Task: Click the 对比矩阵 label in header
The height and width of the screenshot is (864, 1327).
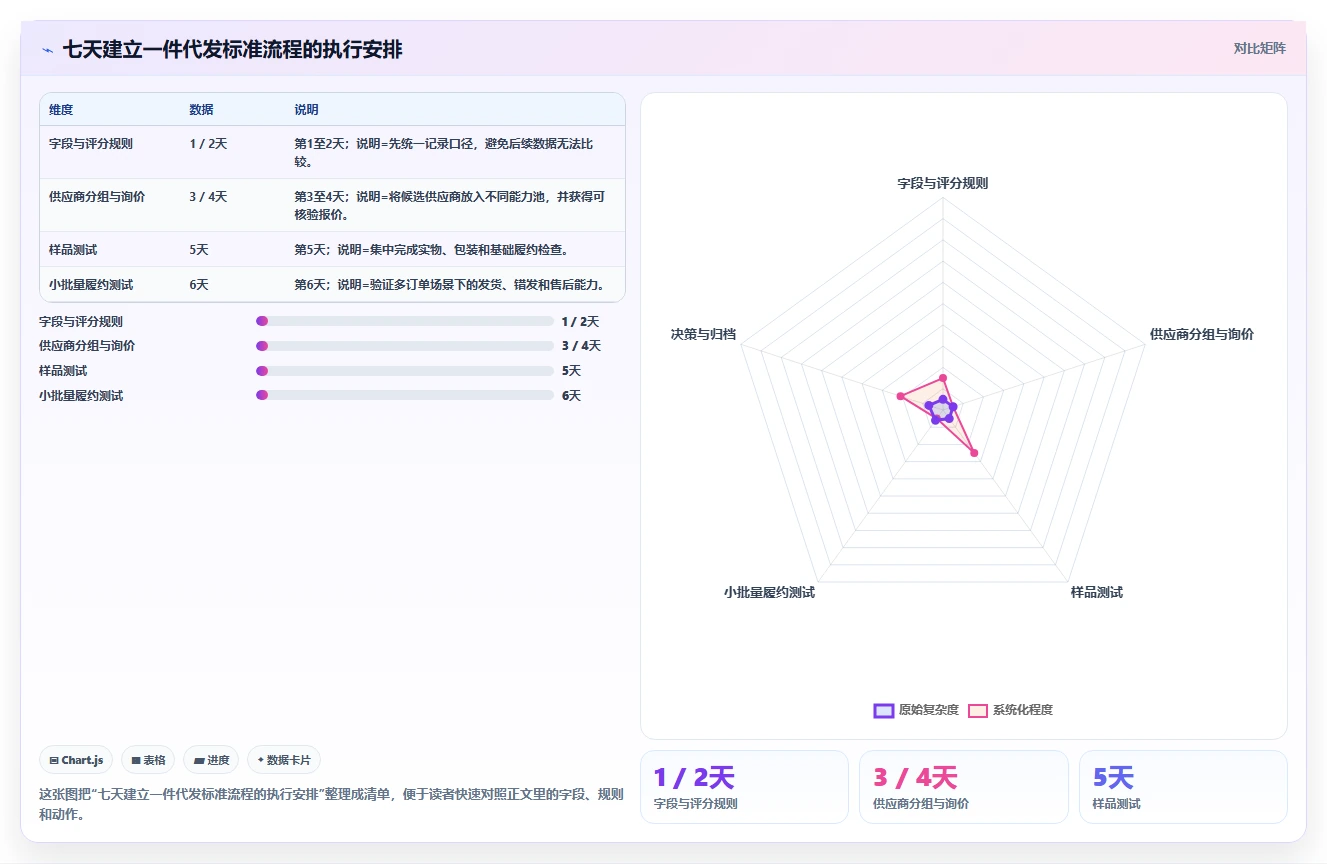Action: [x=1259, y=48]
